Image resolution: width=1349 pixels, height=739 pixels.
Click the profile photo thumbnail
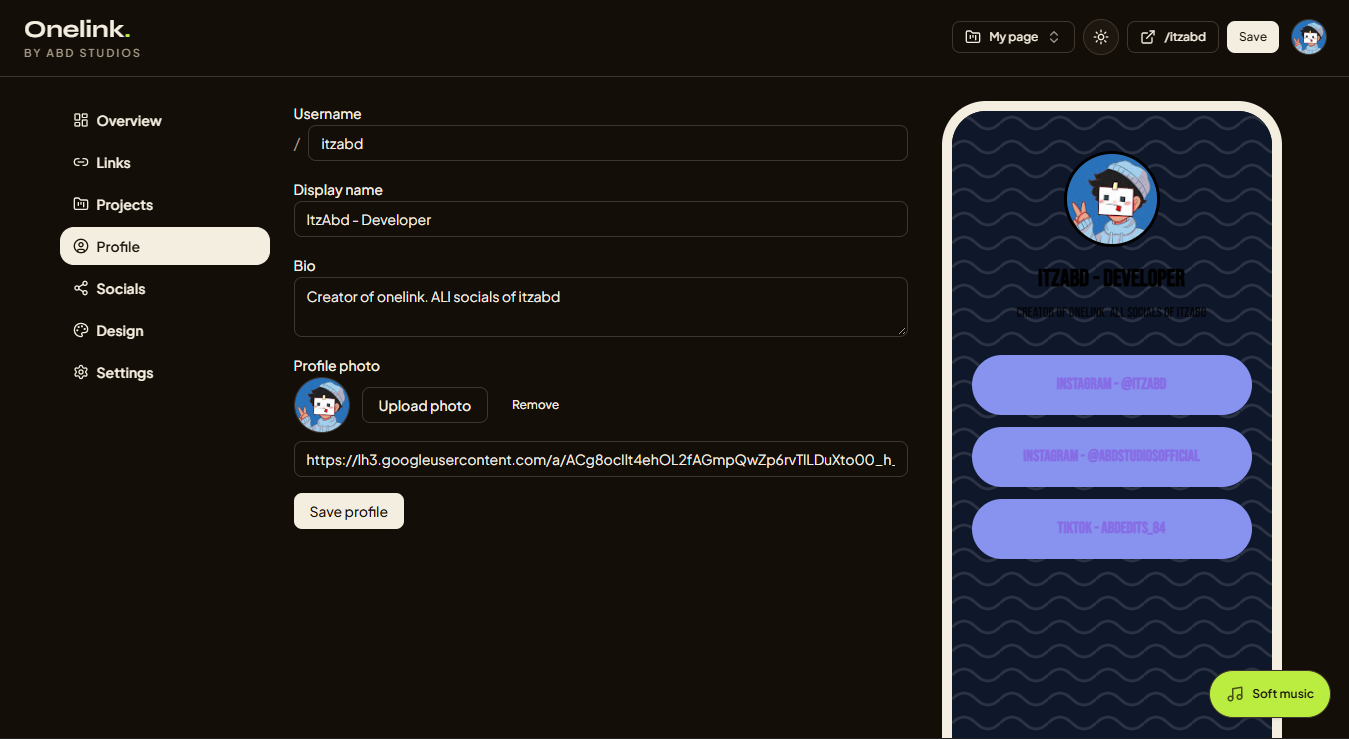pos(322,405)
